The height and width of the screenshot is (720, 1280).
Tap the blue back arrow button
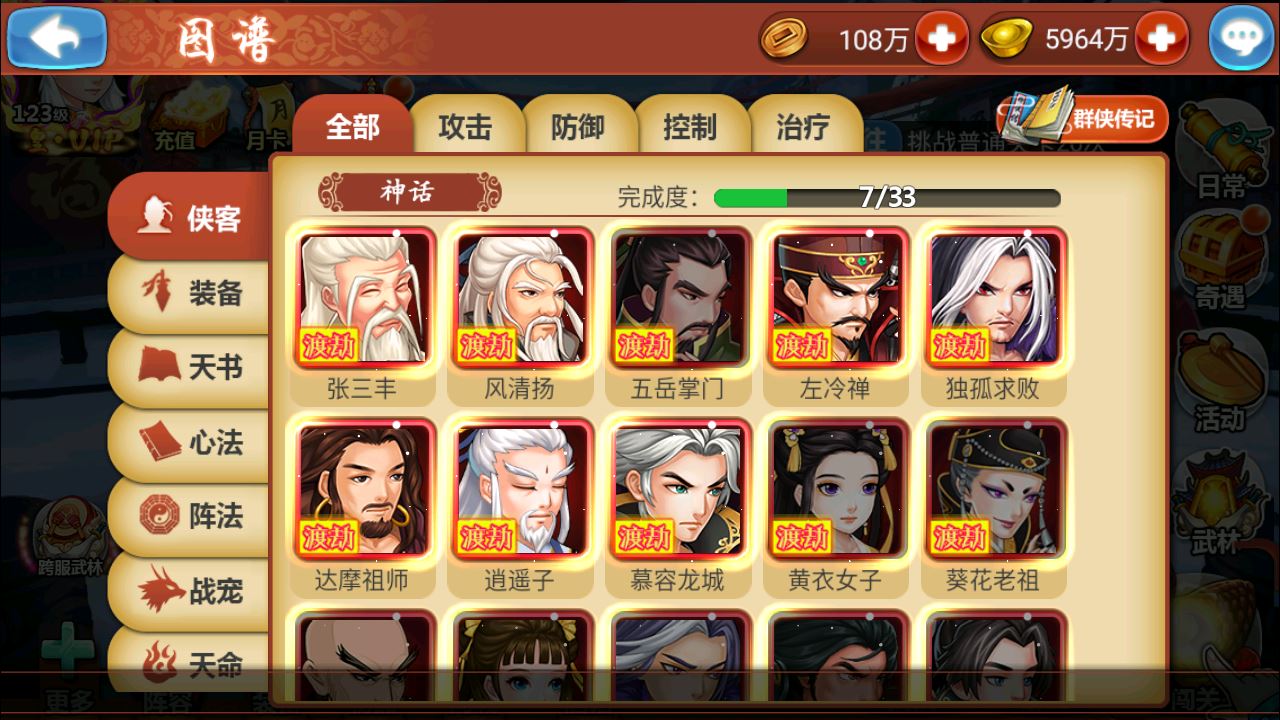(x=56, y=37)
